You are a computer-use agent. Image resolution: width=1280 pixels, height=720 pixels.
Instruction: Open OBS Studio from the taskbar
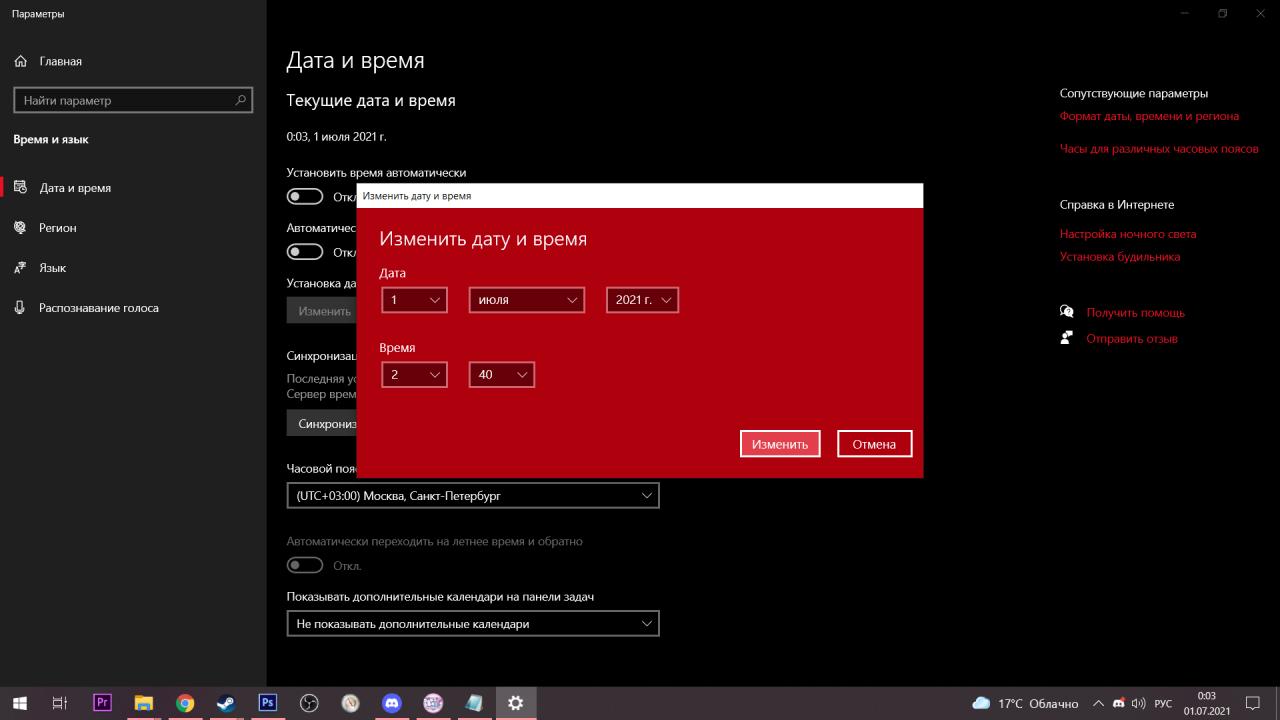[x=309, y=703]
